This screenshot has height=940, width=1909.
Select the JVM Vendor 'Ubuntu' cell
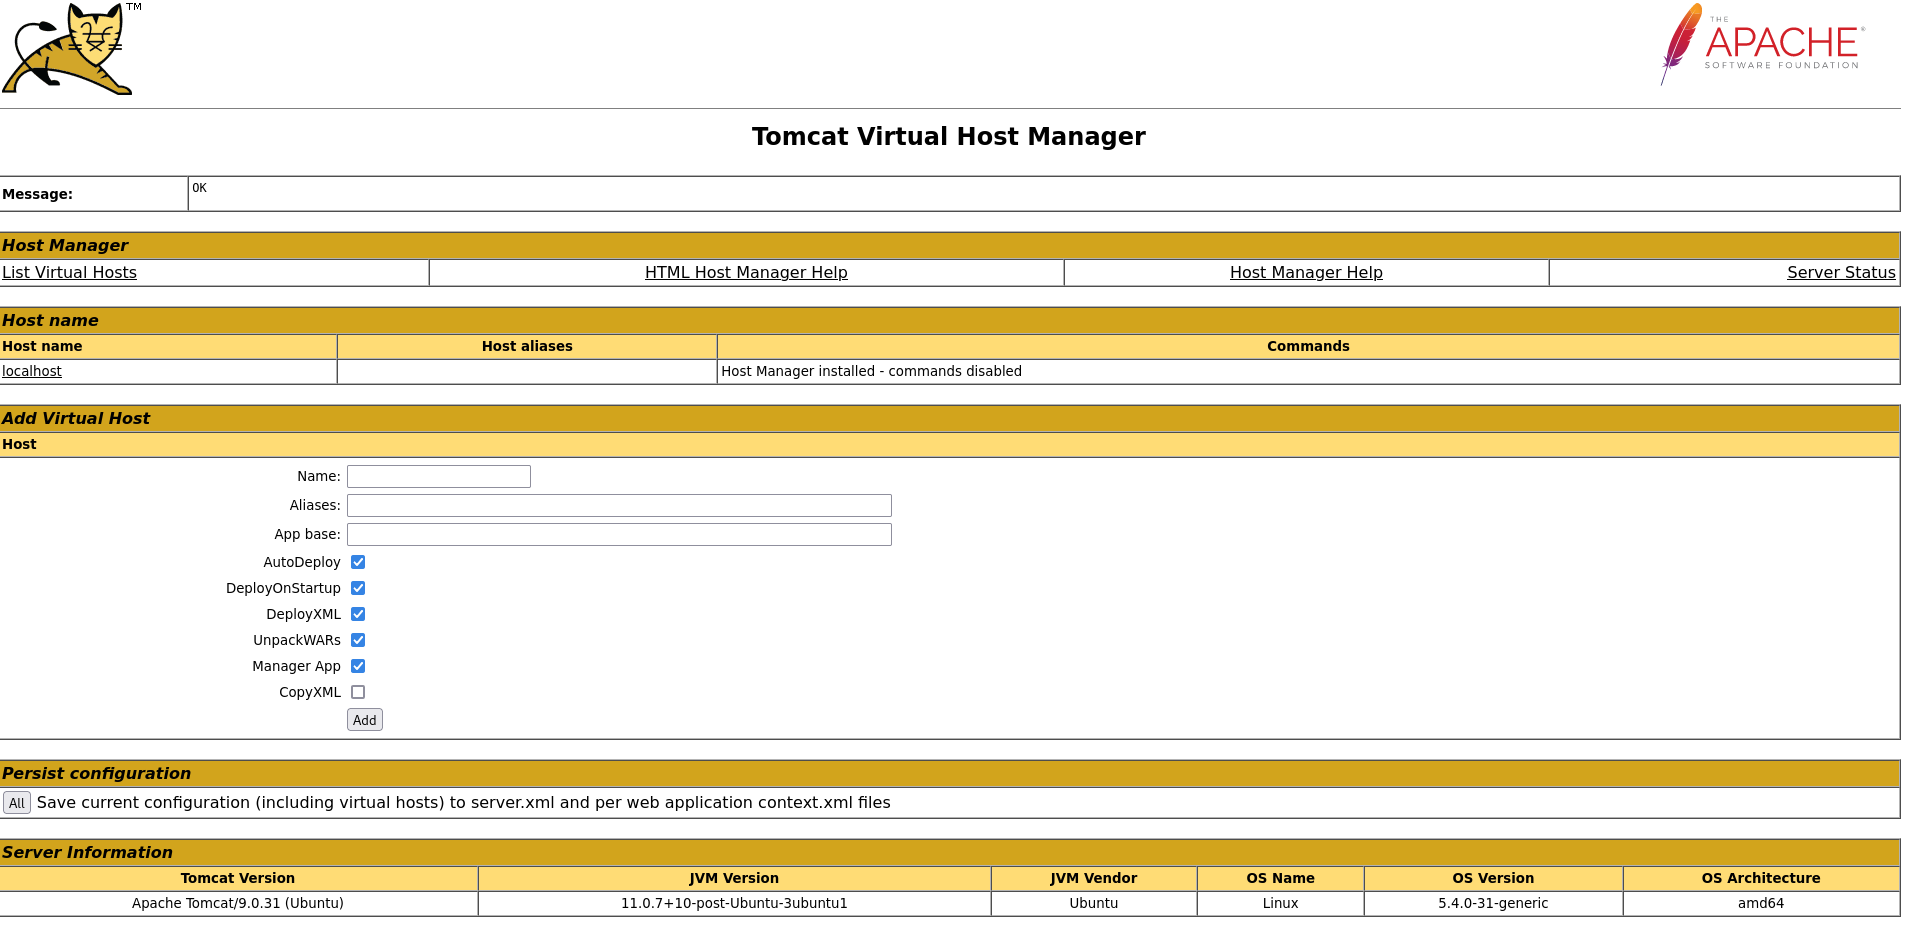coord(1094,903)
